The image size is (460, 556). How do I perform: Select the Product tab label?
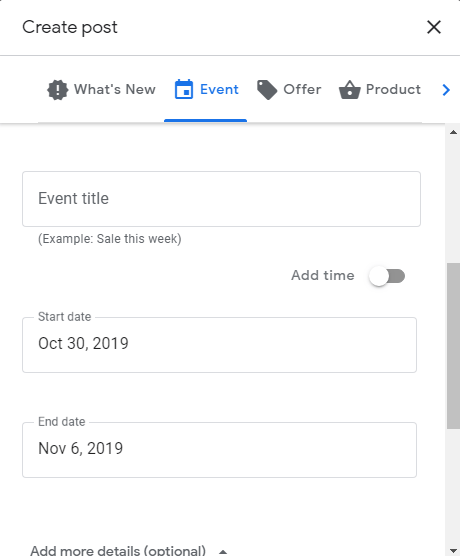(393, 89)
